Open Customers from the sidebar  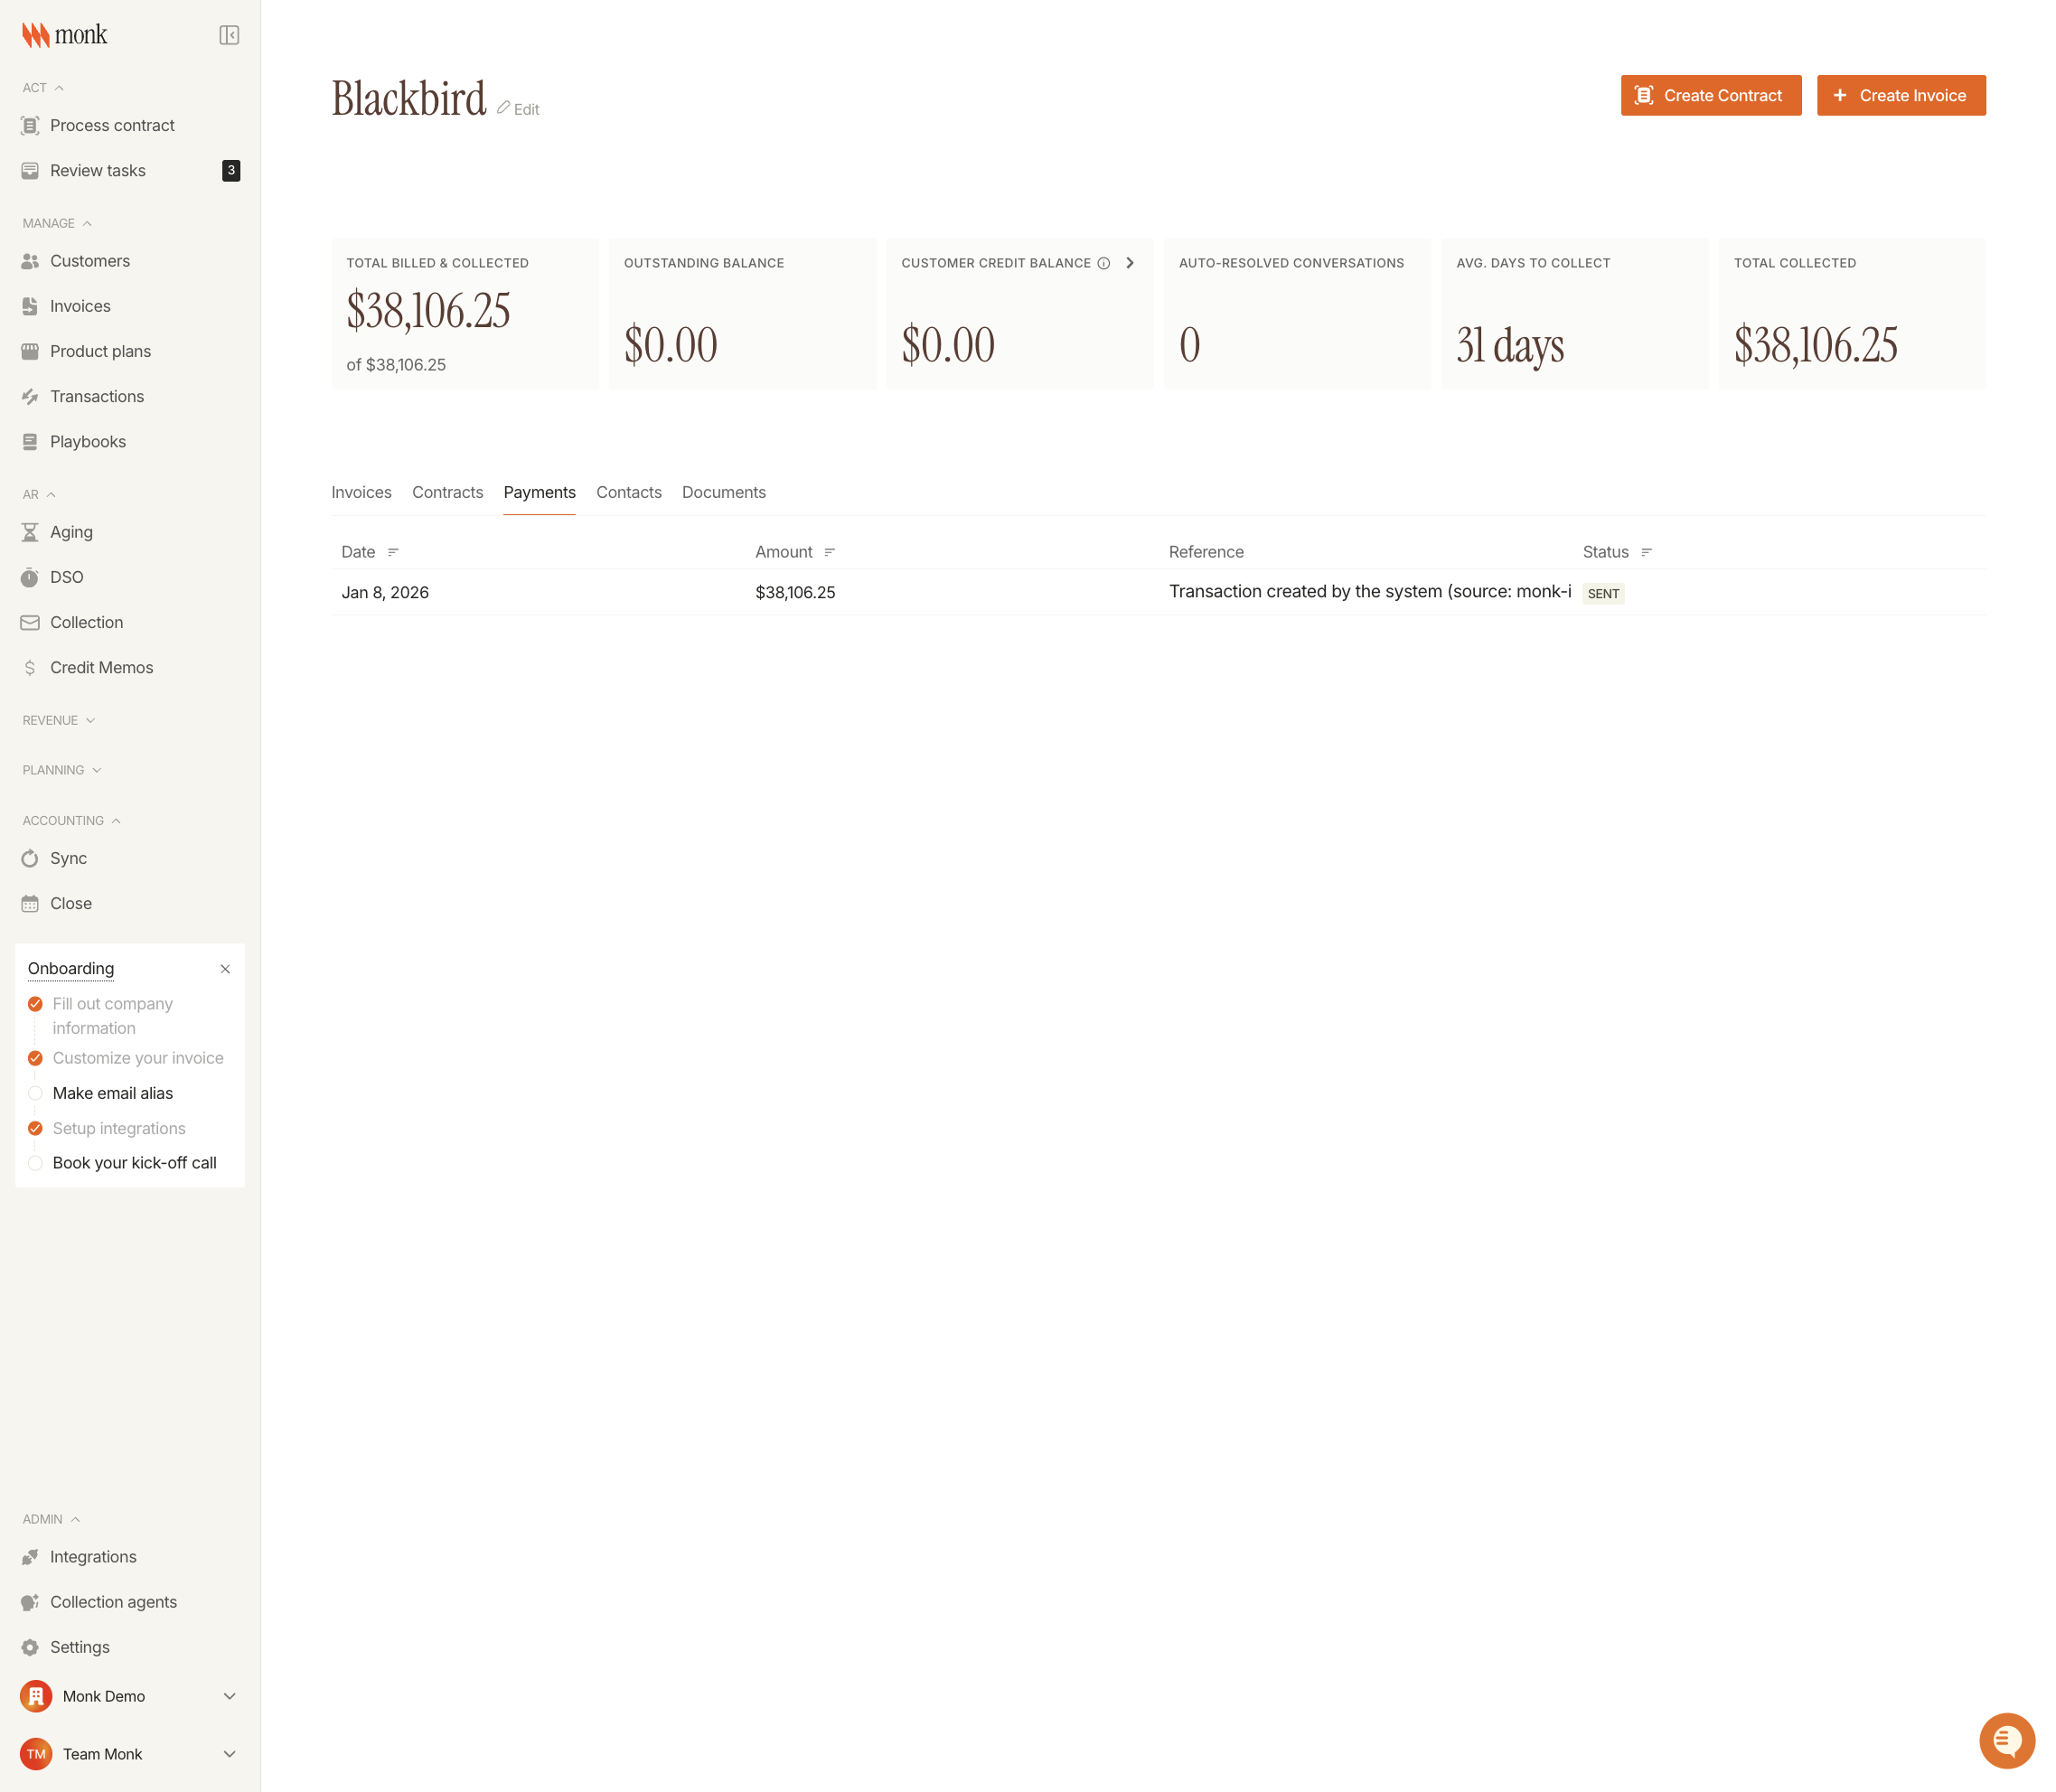90,261
